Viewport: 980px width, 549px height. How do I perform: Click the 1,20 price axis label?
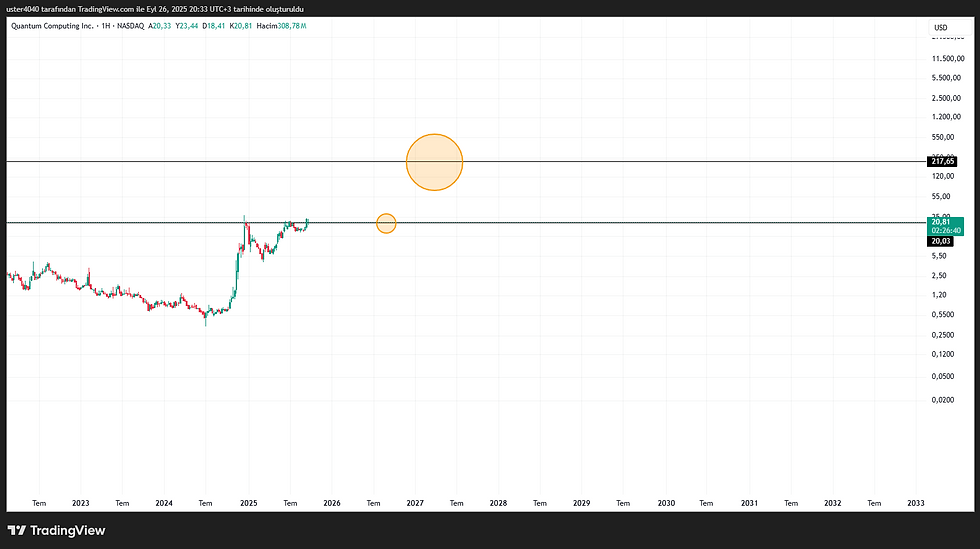[x=939, y=295]
